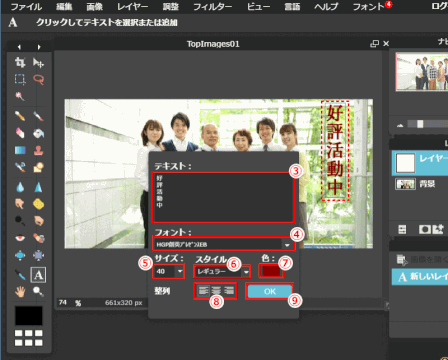Select the レイヤー text layer thumbnail
The height and width of the screenshot is (360, 448).
tap(405, 163)
